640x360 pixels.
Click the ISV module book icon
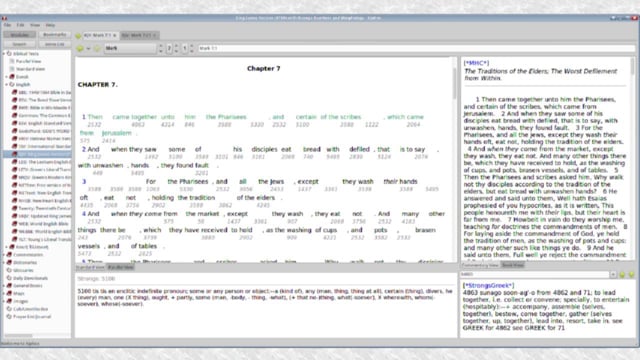[x=14, y=146]
